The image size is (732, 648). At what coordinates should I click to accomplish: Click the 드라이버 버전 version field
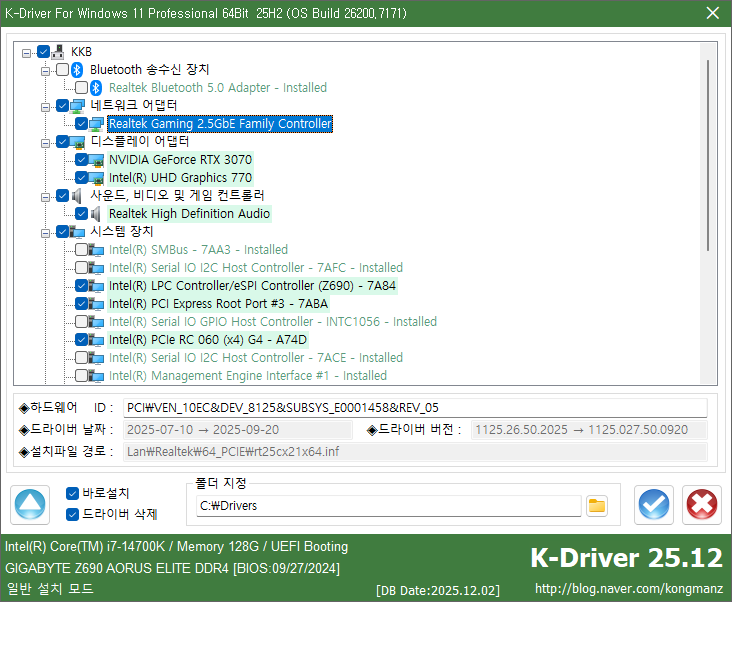pos(589,430)
